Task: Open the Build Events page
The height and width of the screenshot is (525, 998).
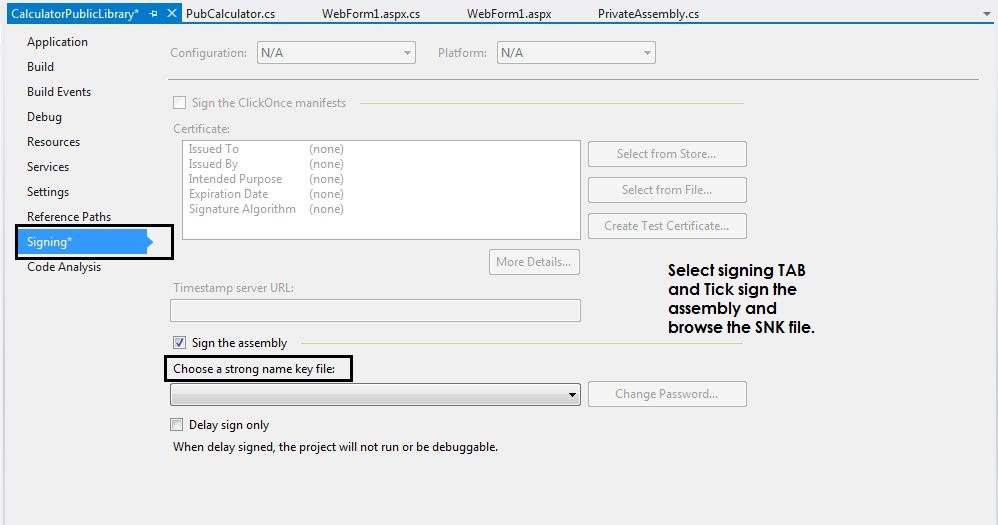Action: pos(59,92)
